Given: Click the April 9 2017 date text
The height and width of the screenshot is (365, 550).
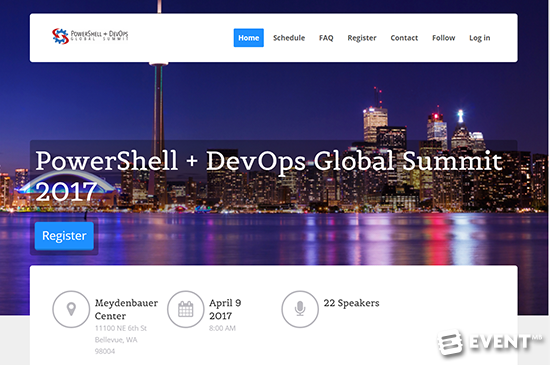Looking at the screenshot, I should click(225, 309).
